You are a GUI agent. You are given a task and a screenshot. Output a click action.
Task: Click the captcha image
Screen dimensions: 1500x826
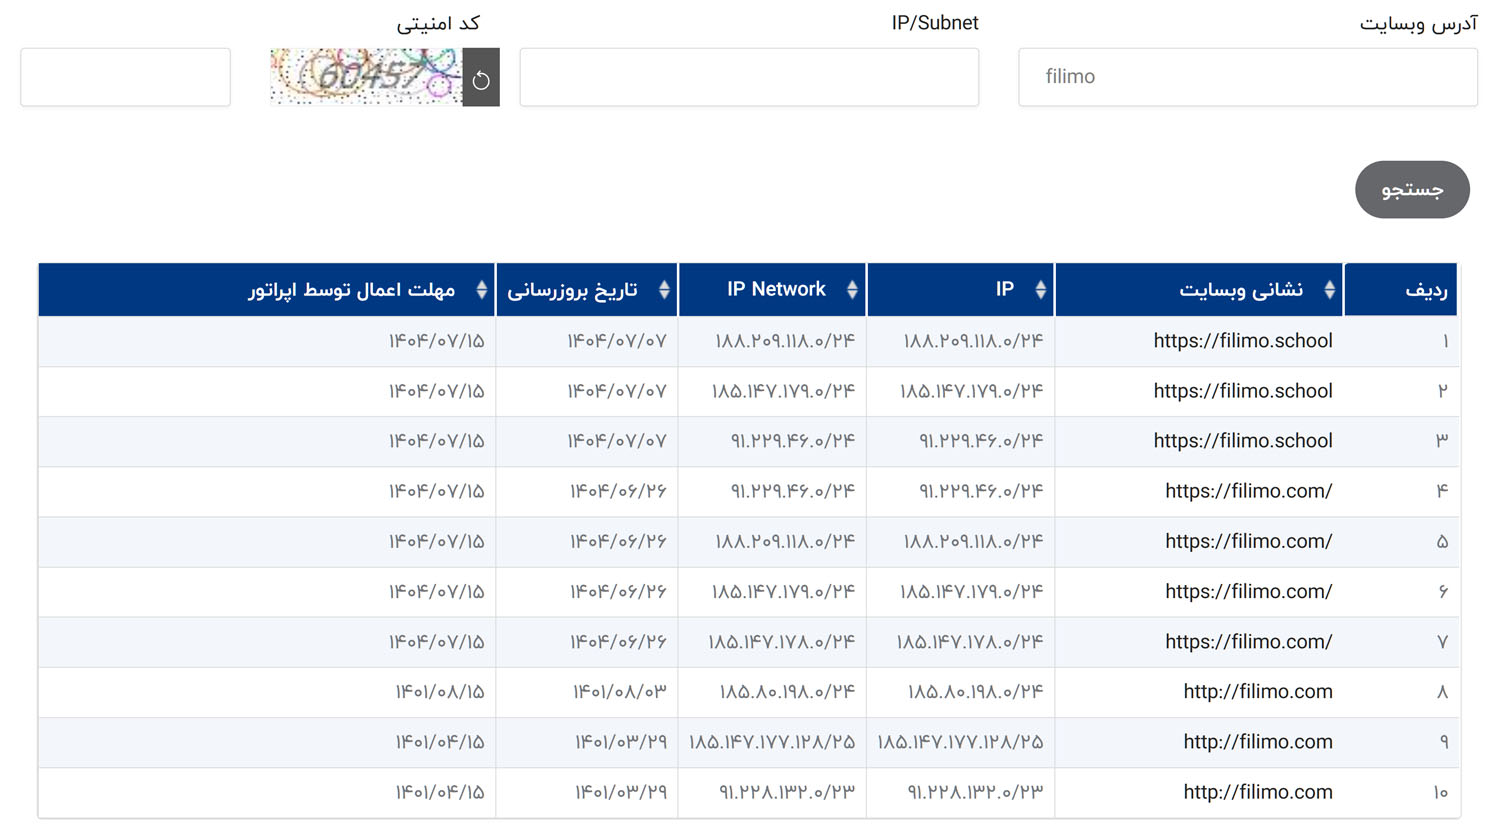[366, 77]
